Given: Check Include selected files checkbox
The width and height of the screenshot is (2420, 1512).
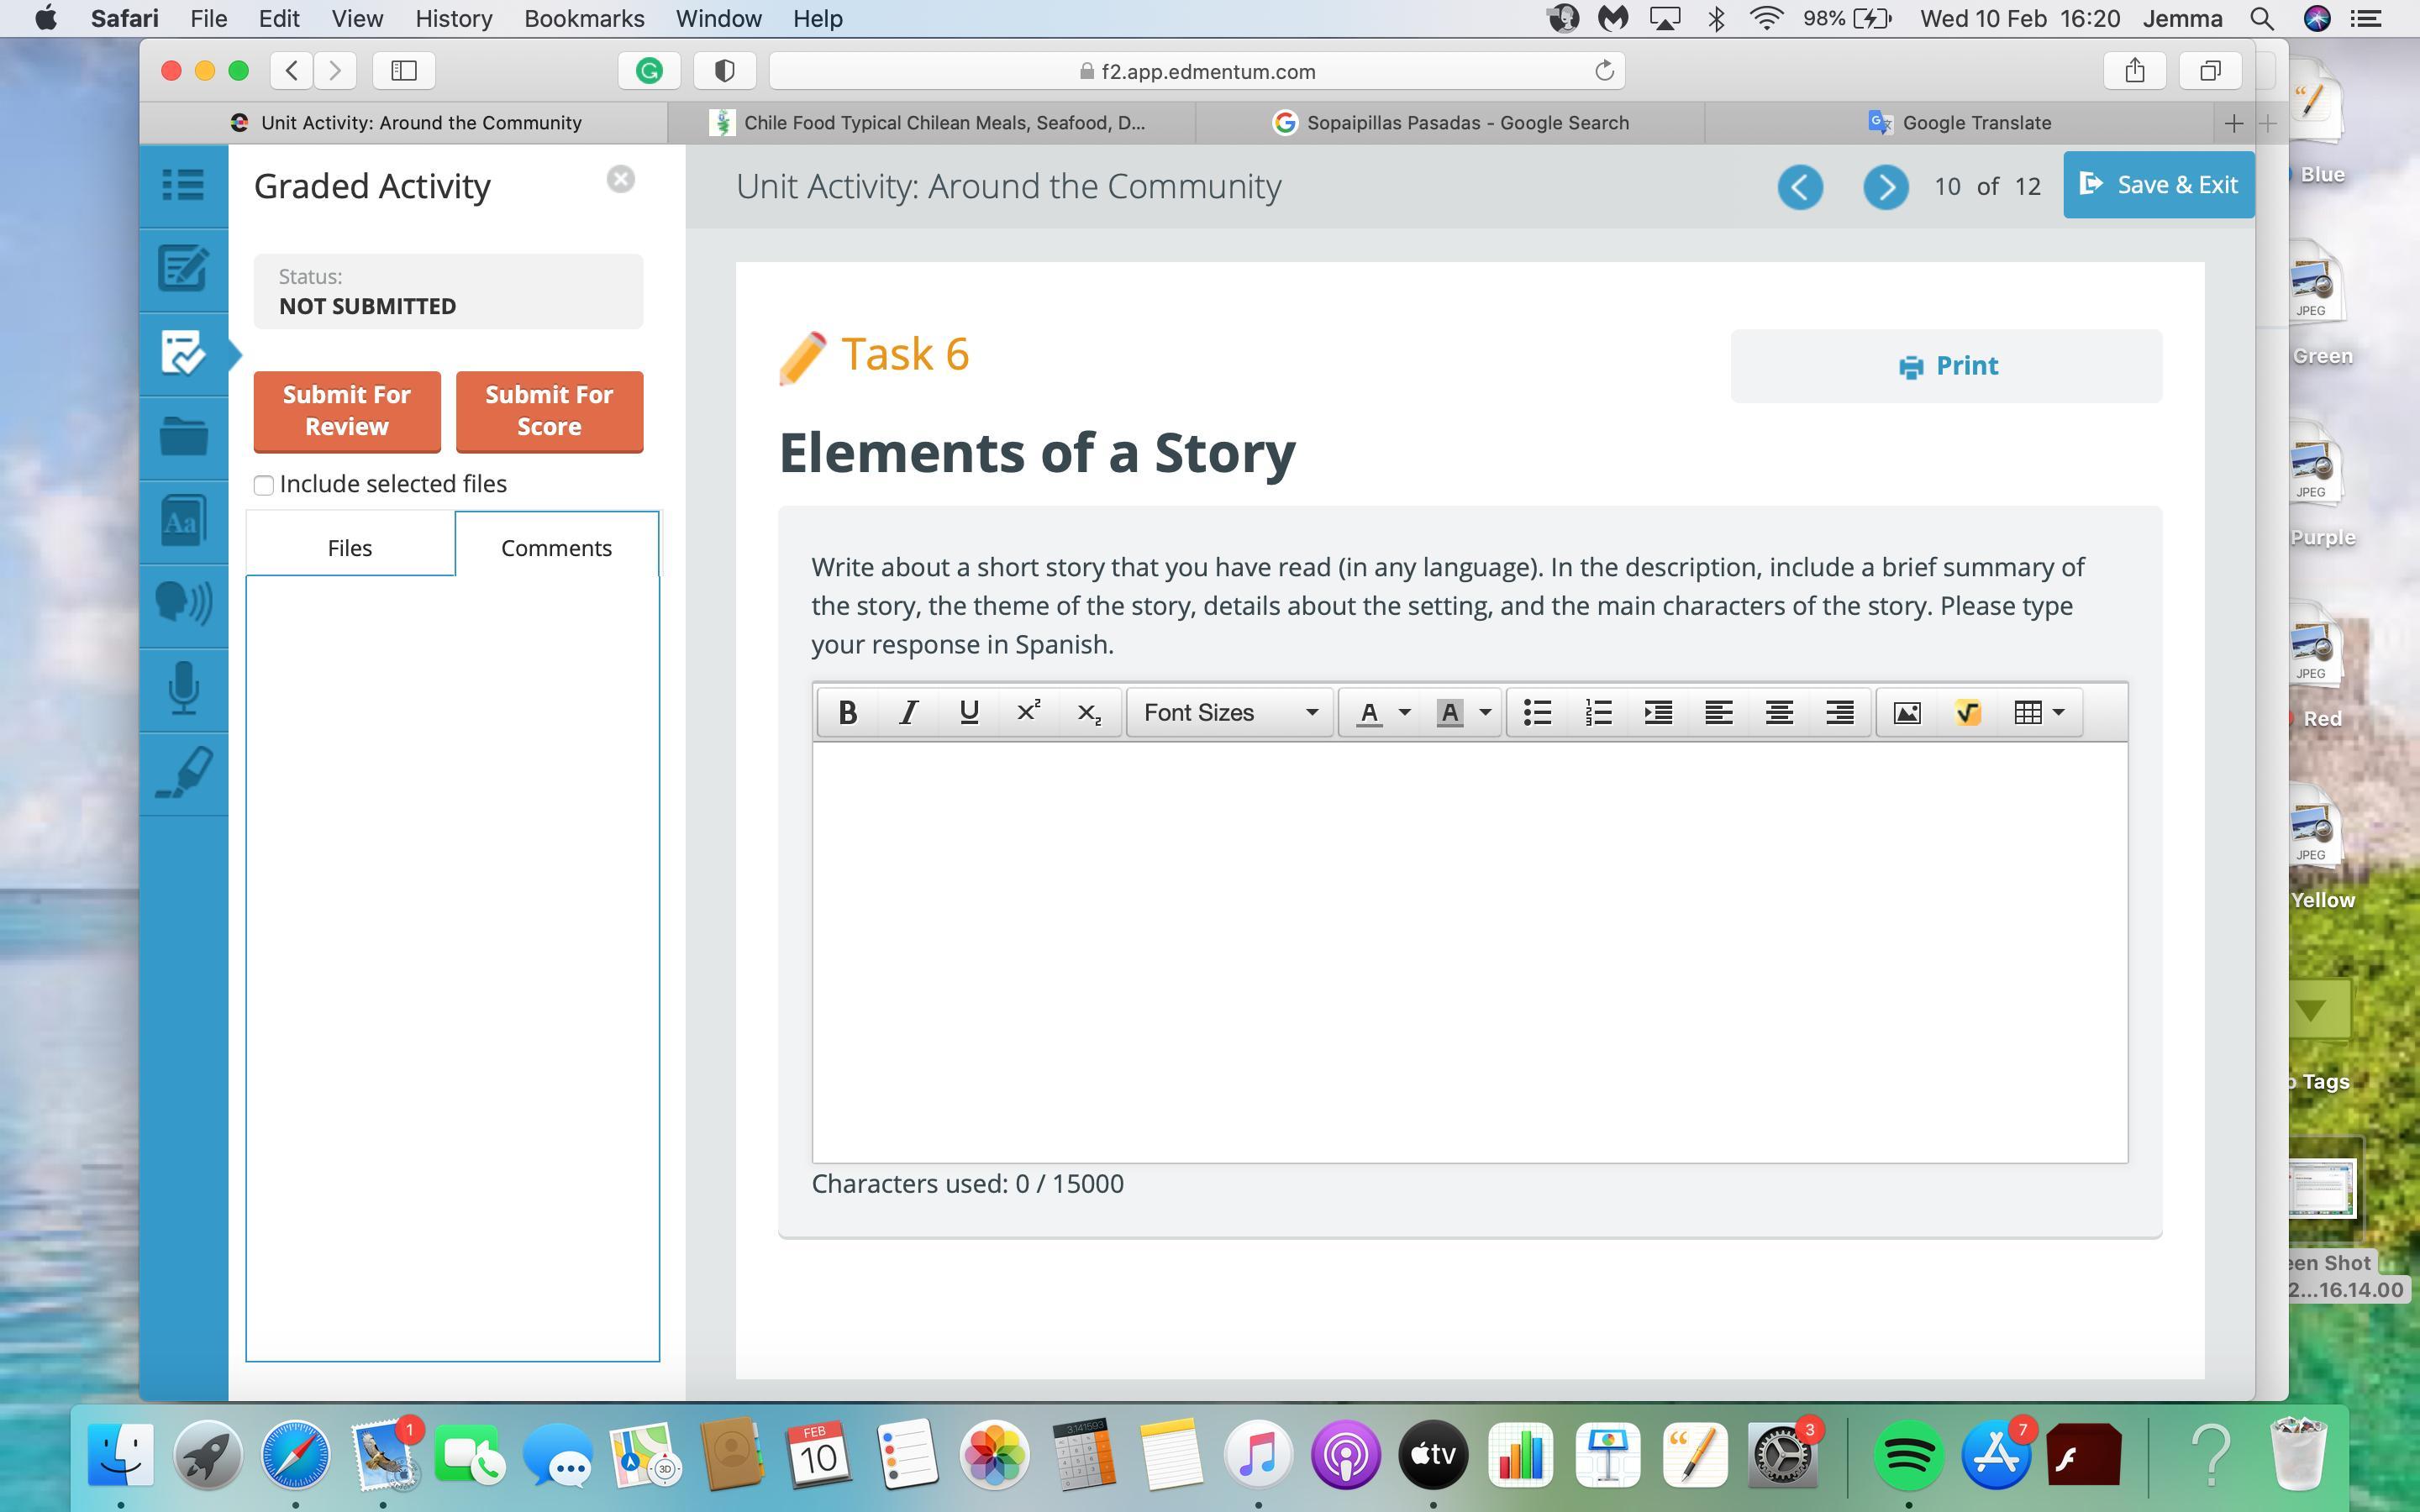Looking at the screenshot, I should (264, 485).
